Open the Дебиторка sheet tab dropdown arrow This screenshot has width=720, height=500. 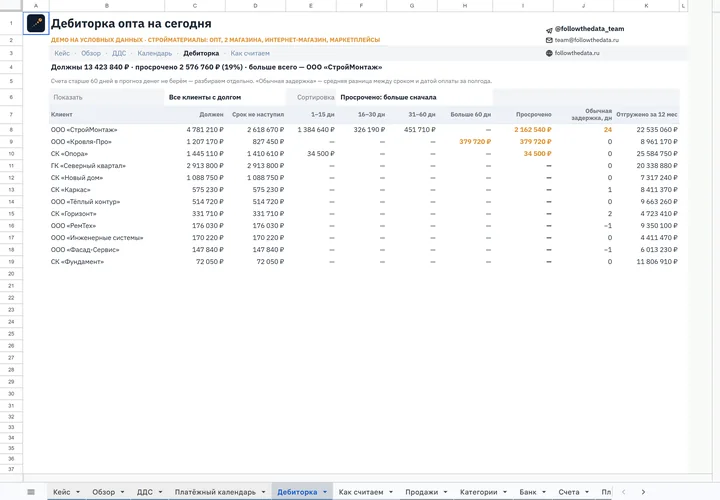(x=325, y=492)
